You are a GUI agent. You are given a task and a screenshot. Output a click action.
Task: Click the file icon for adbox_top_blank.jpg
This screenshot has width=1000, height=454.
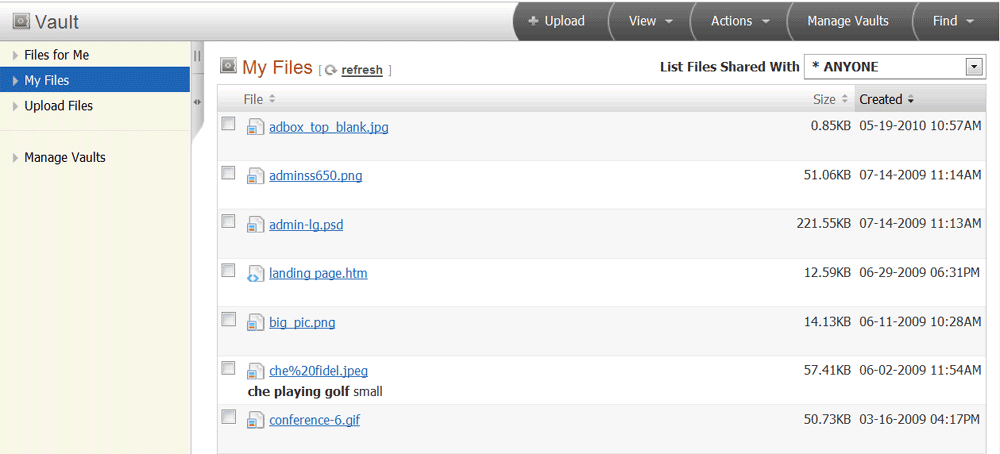point(255,128)
